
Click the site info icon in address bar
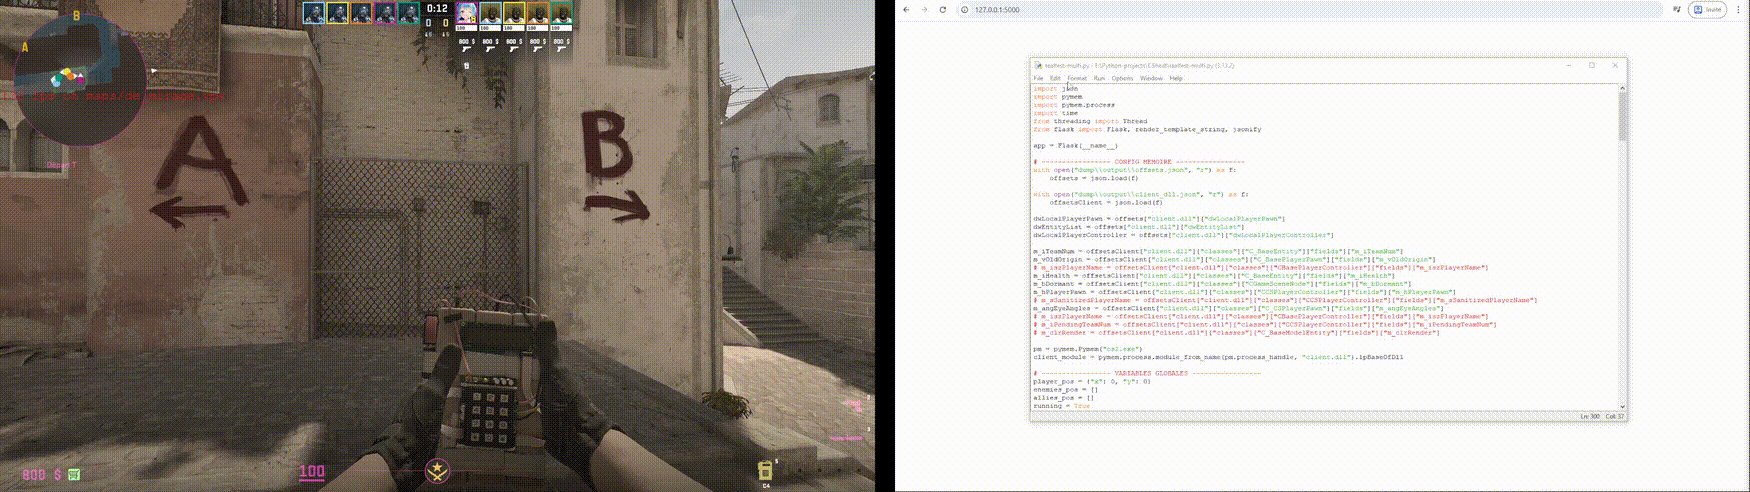coord(965,10)
